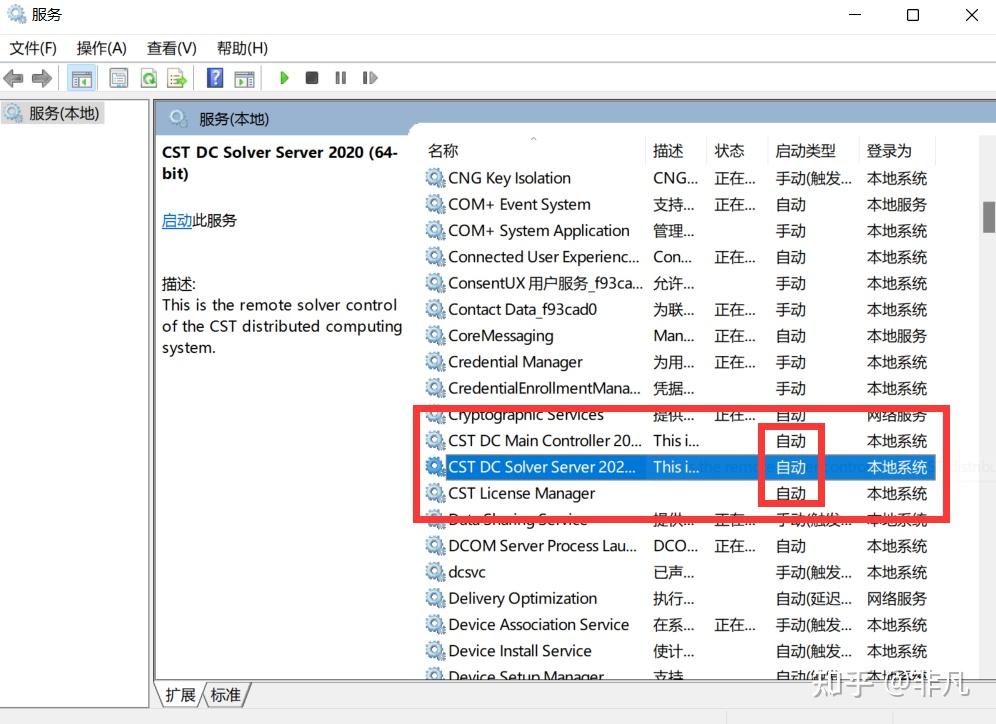Click the Pause Service icon
Screen dimensions: 996x724
340,78
